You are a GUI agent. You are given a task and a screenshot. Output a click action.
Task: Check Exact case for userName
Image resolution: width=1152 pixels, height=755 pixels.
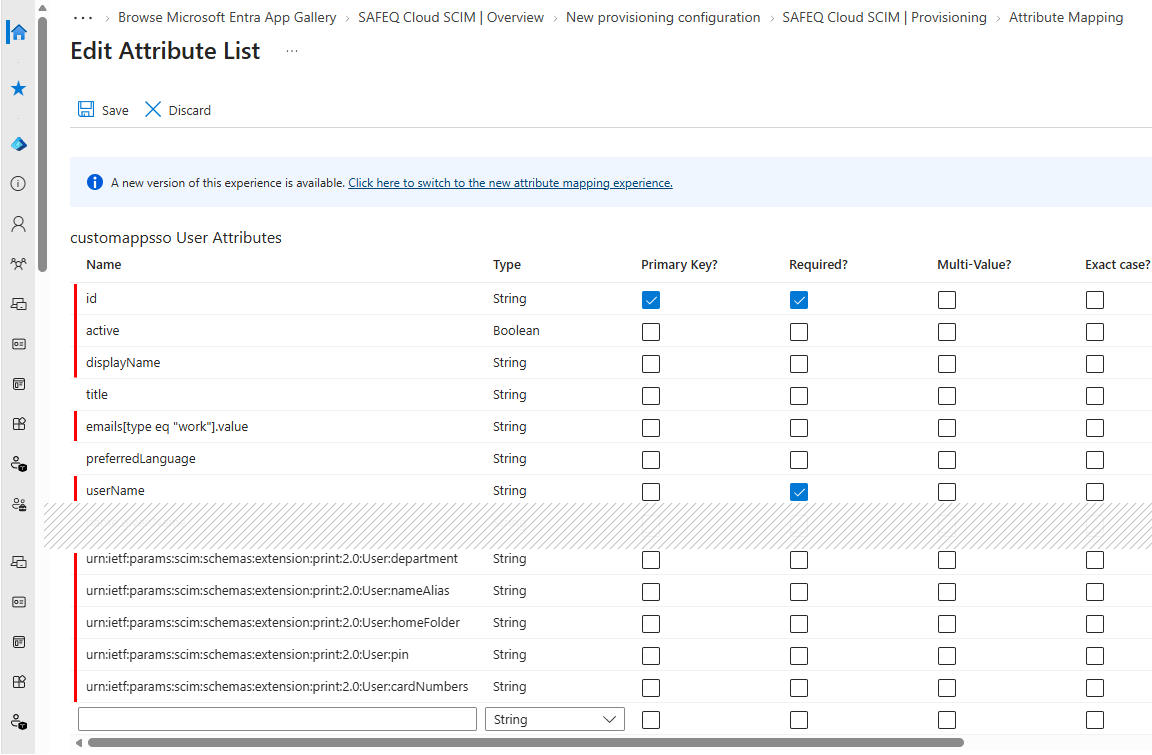pyautogui.click(x=1095, y=491)
